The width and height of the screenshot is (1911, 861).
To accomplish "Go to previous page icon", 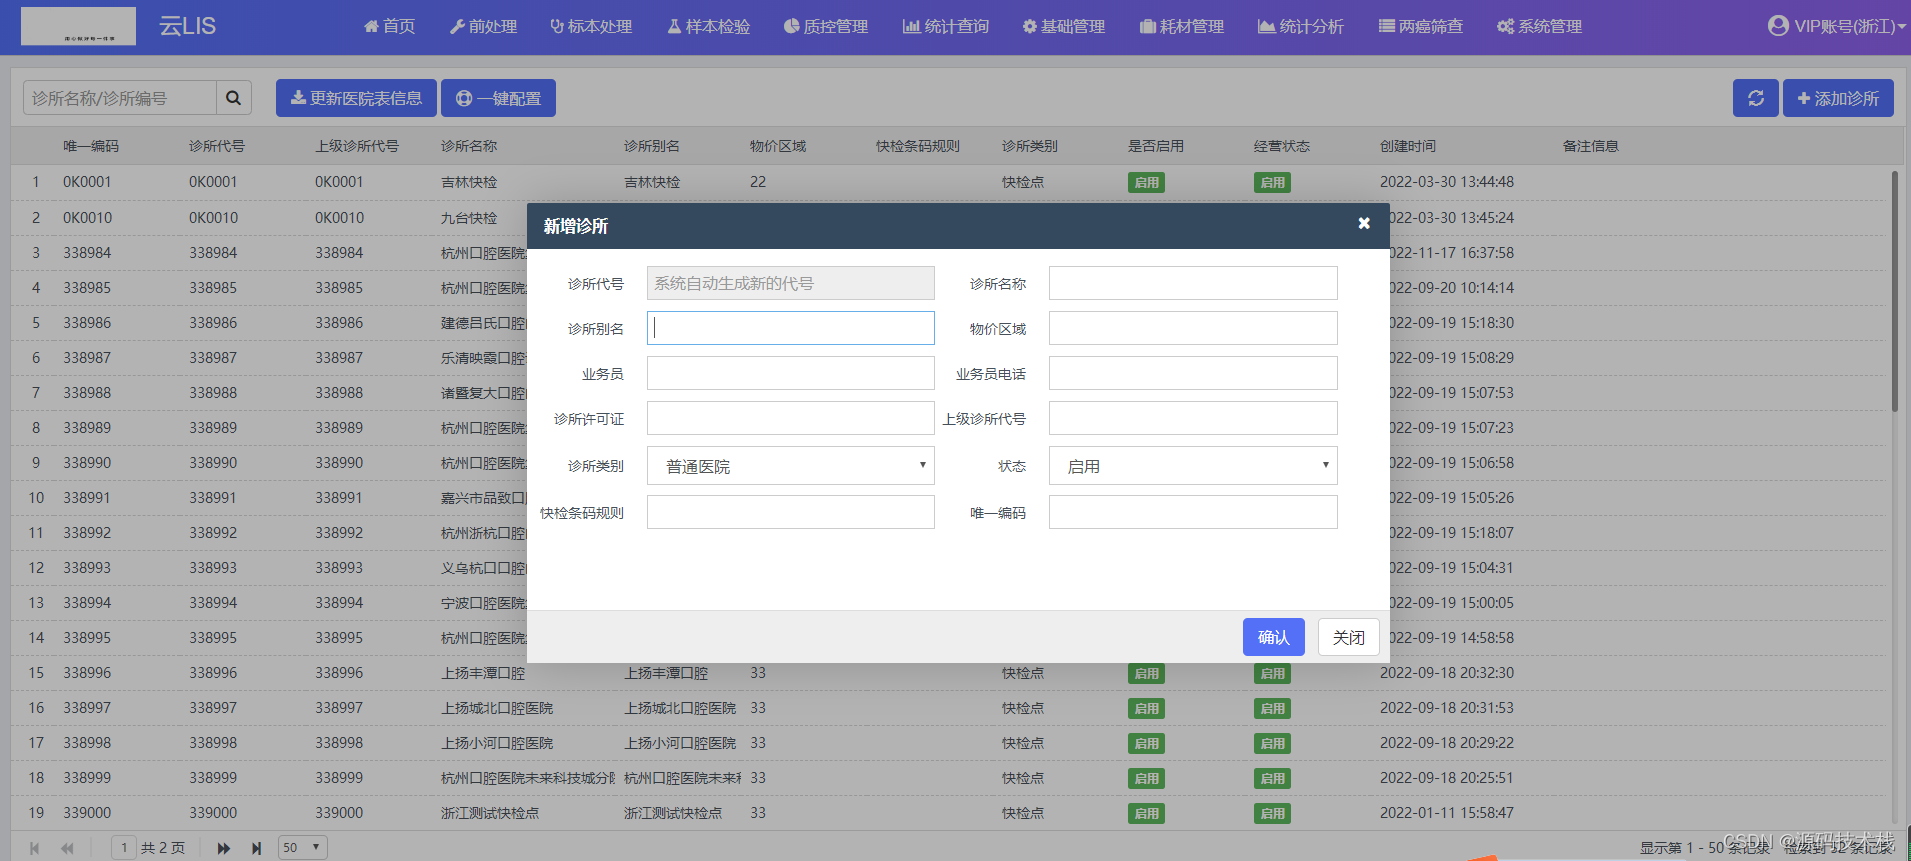I will 67,848.
